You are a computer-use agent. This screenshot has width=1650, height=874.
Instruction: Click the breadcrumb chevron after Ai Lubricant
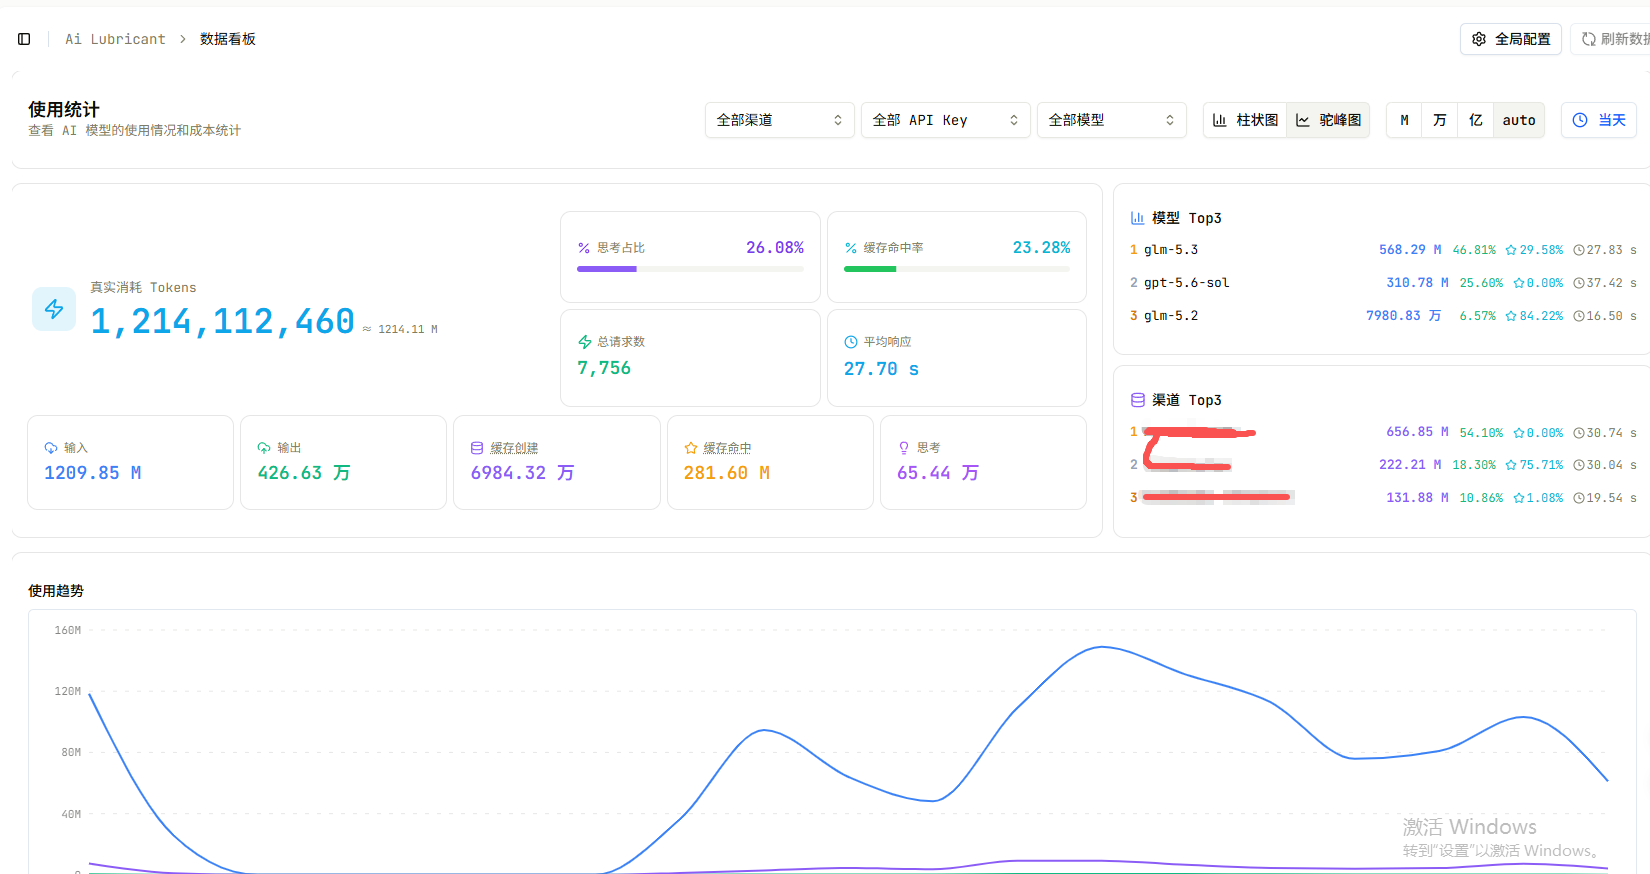click(x=183, y=39)
